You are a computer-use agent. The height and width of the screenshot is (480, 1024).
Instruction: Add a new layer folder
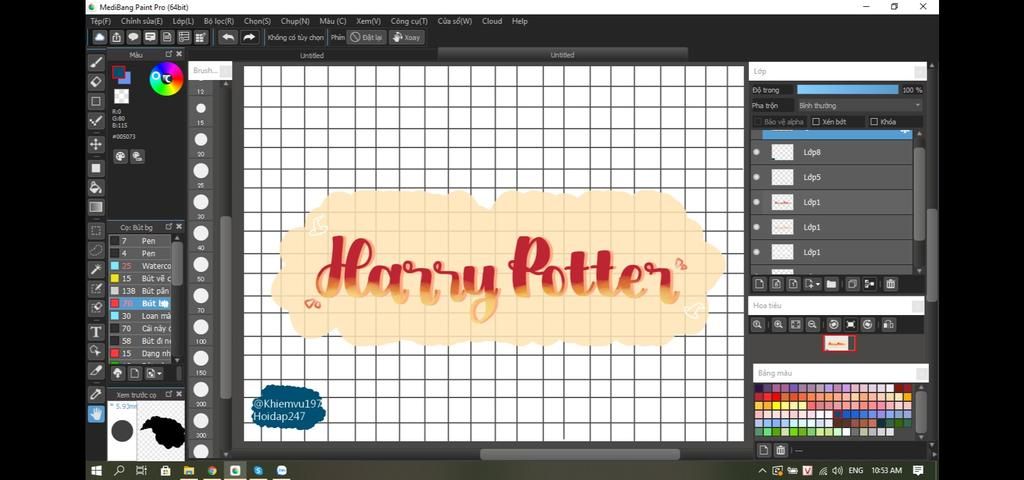831,284
